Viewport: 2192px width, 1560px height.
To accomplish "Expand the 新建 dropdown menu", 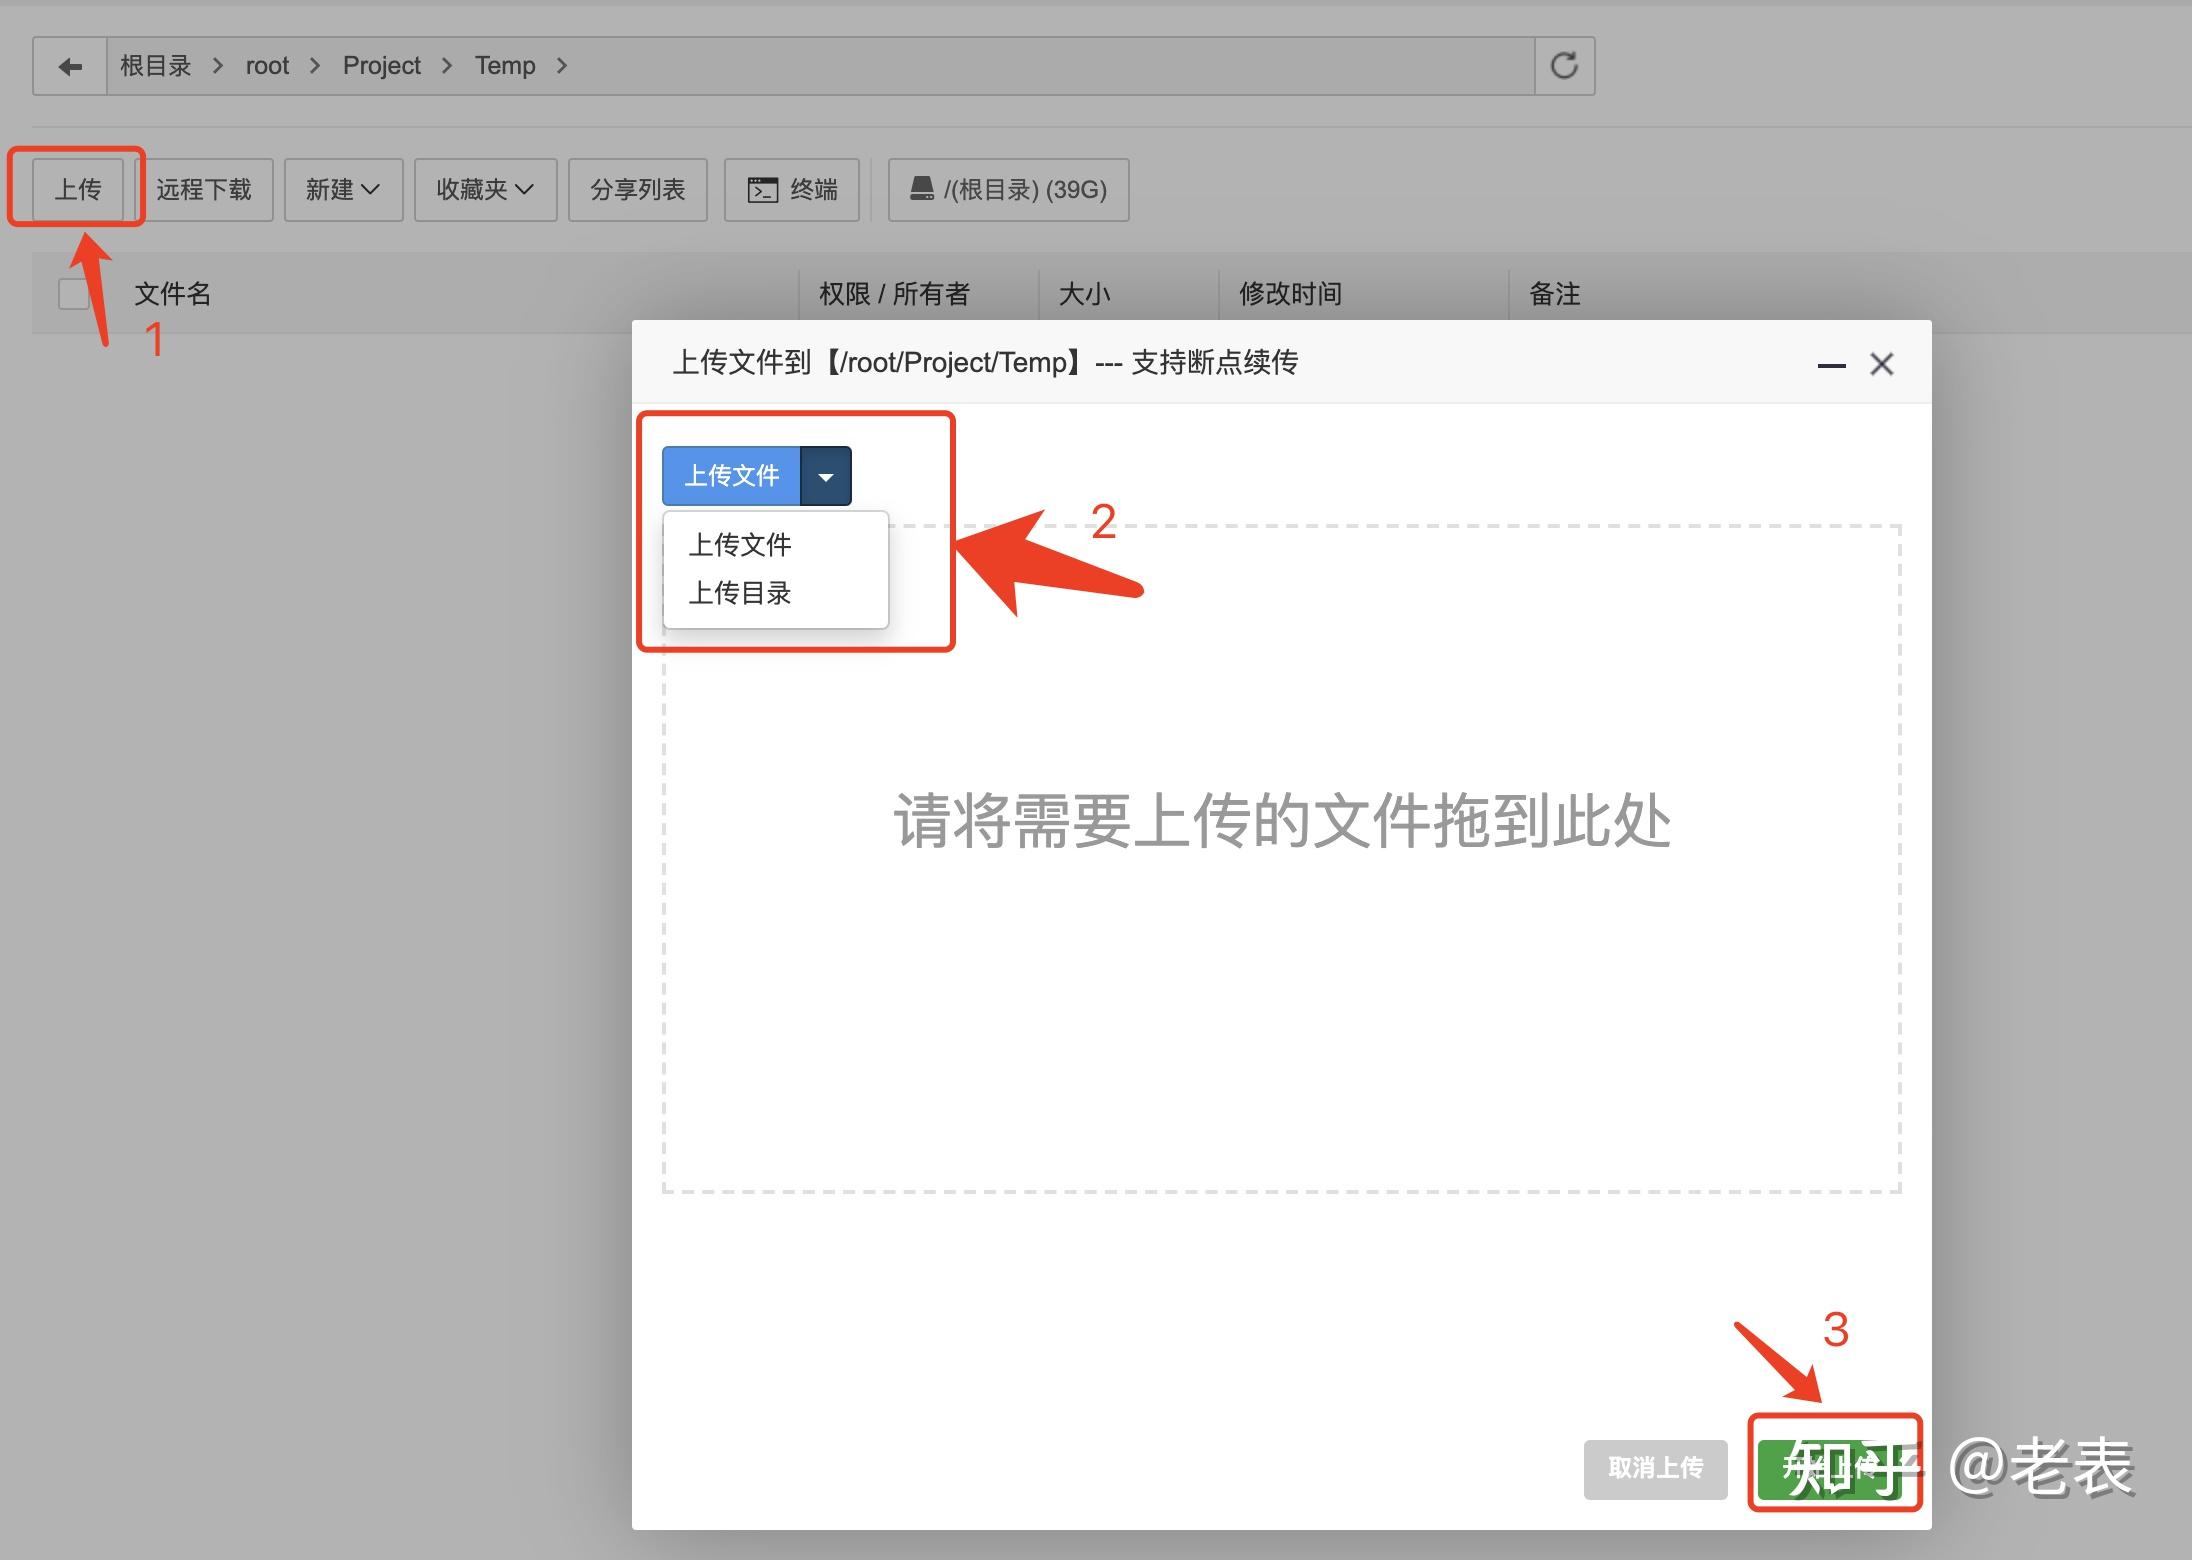I will (x=343, y=189).
